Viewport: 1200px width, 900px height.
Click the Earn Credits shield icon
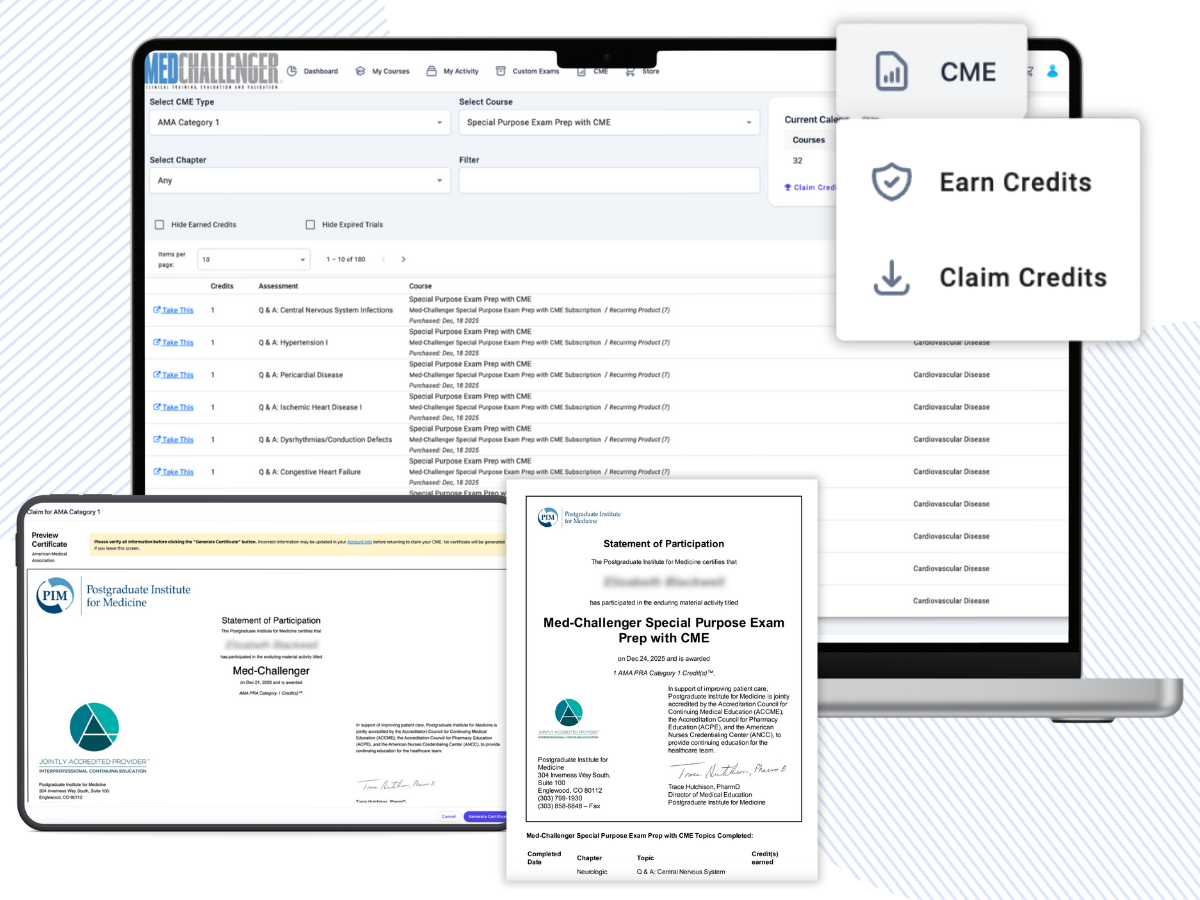point(890,182)
